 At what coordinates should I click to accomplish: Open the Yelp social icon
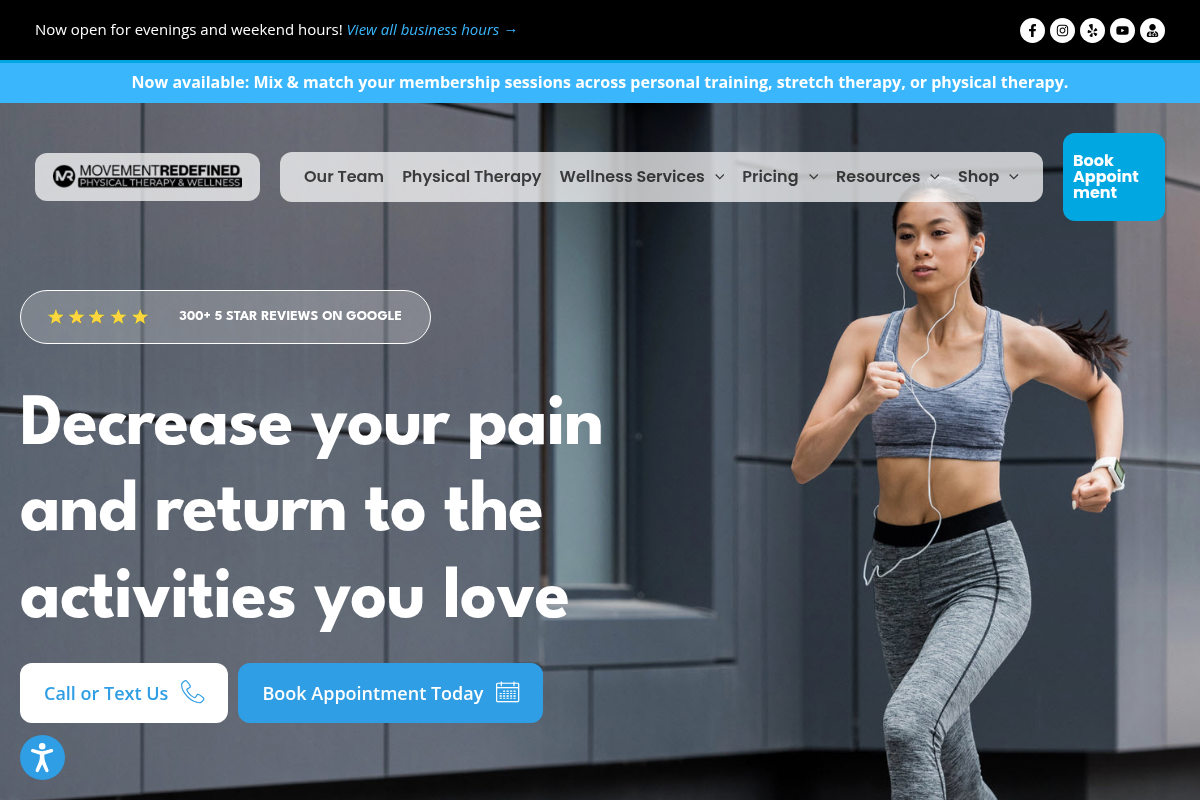tap(1093, 30)
